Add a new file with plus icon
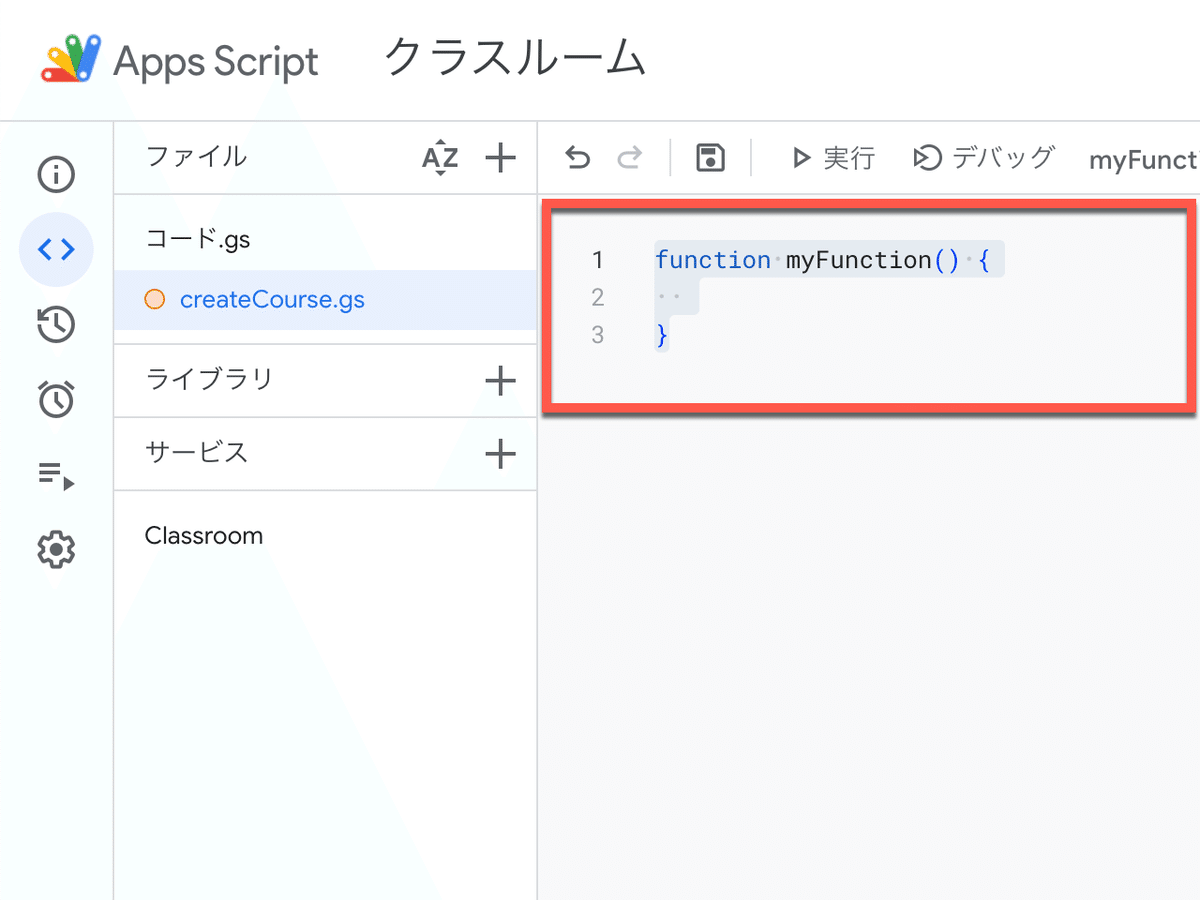This screenshot has width=1200, height=900. [500, 157]
